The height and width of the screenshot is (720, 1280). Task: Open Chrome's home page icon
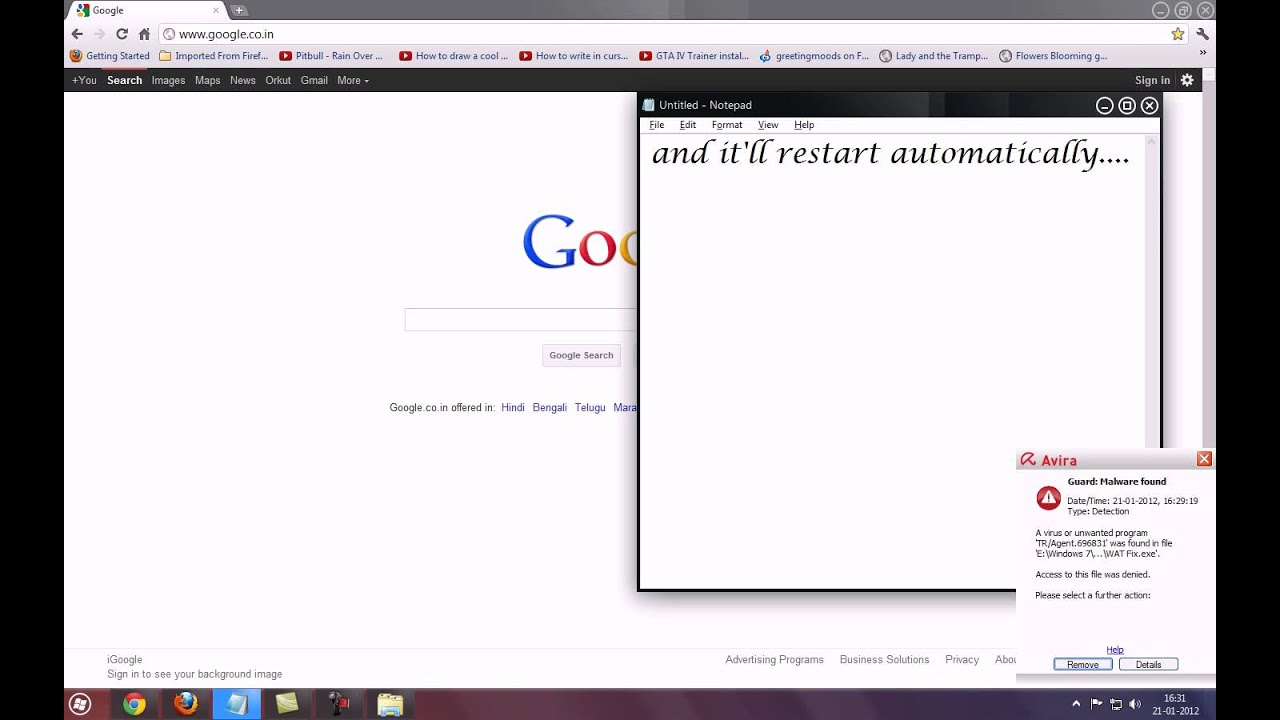point(144,34)
